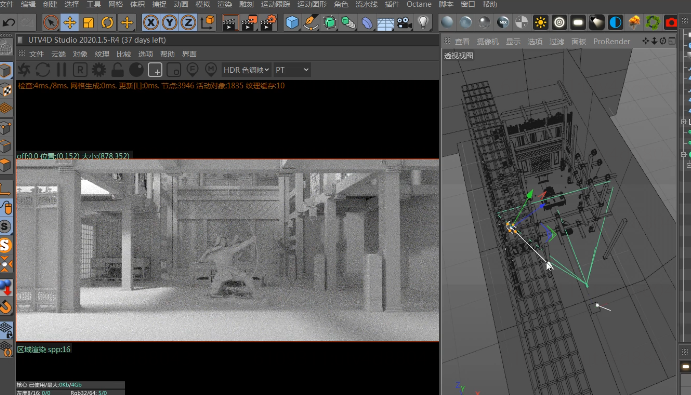Add Octane targeted area light ring icon
Viewport: 691px width, 395px height.
(x=559, y=22)
